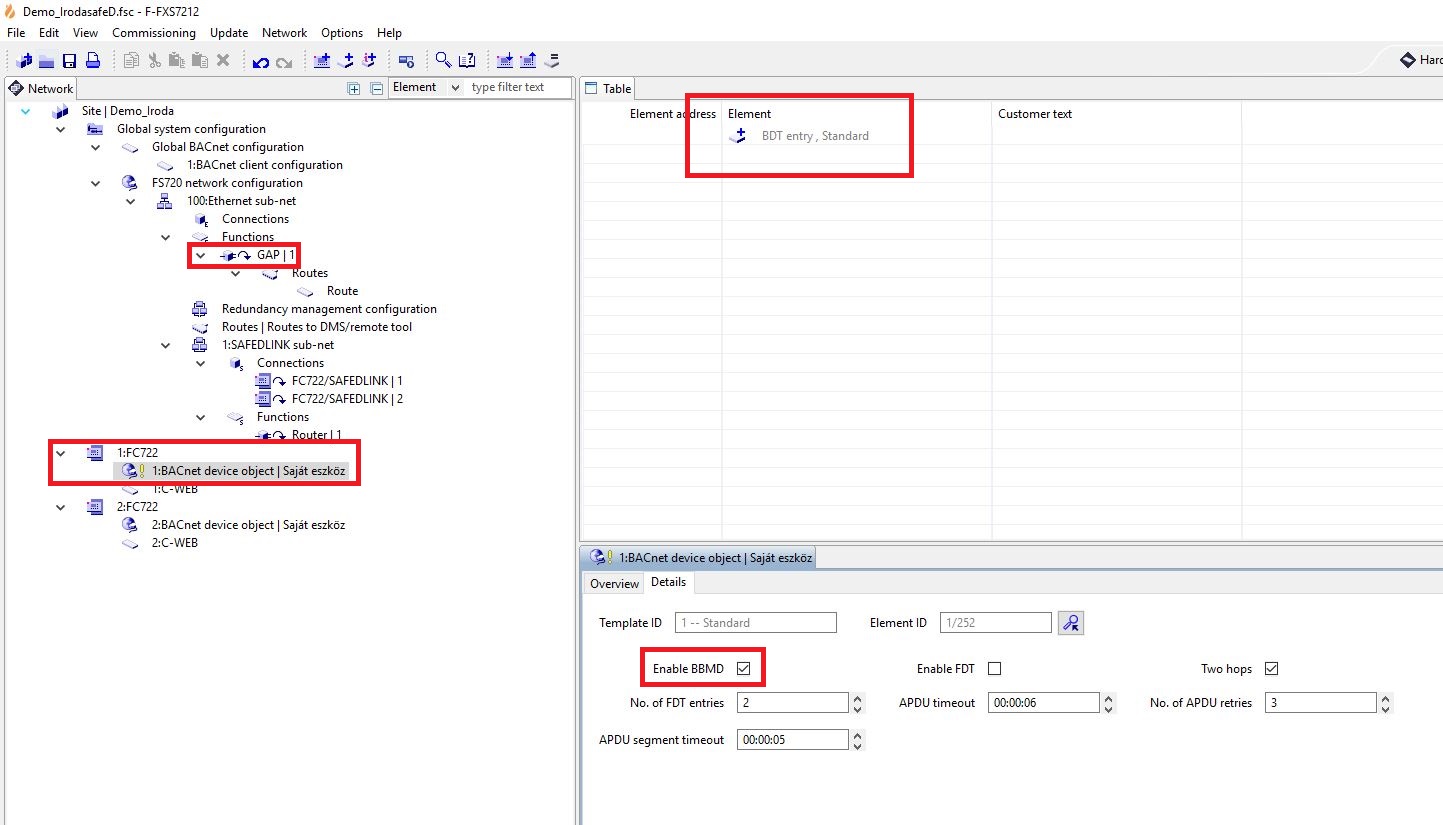Click the help book icon with question mark

pos(466,61)
